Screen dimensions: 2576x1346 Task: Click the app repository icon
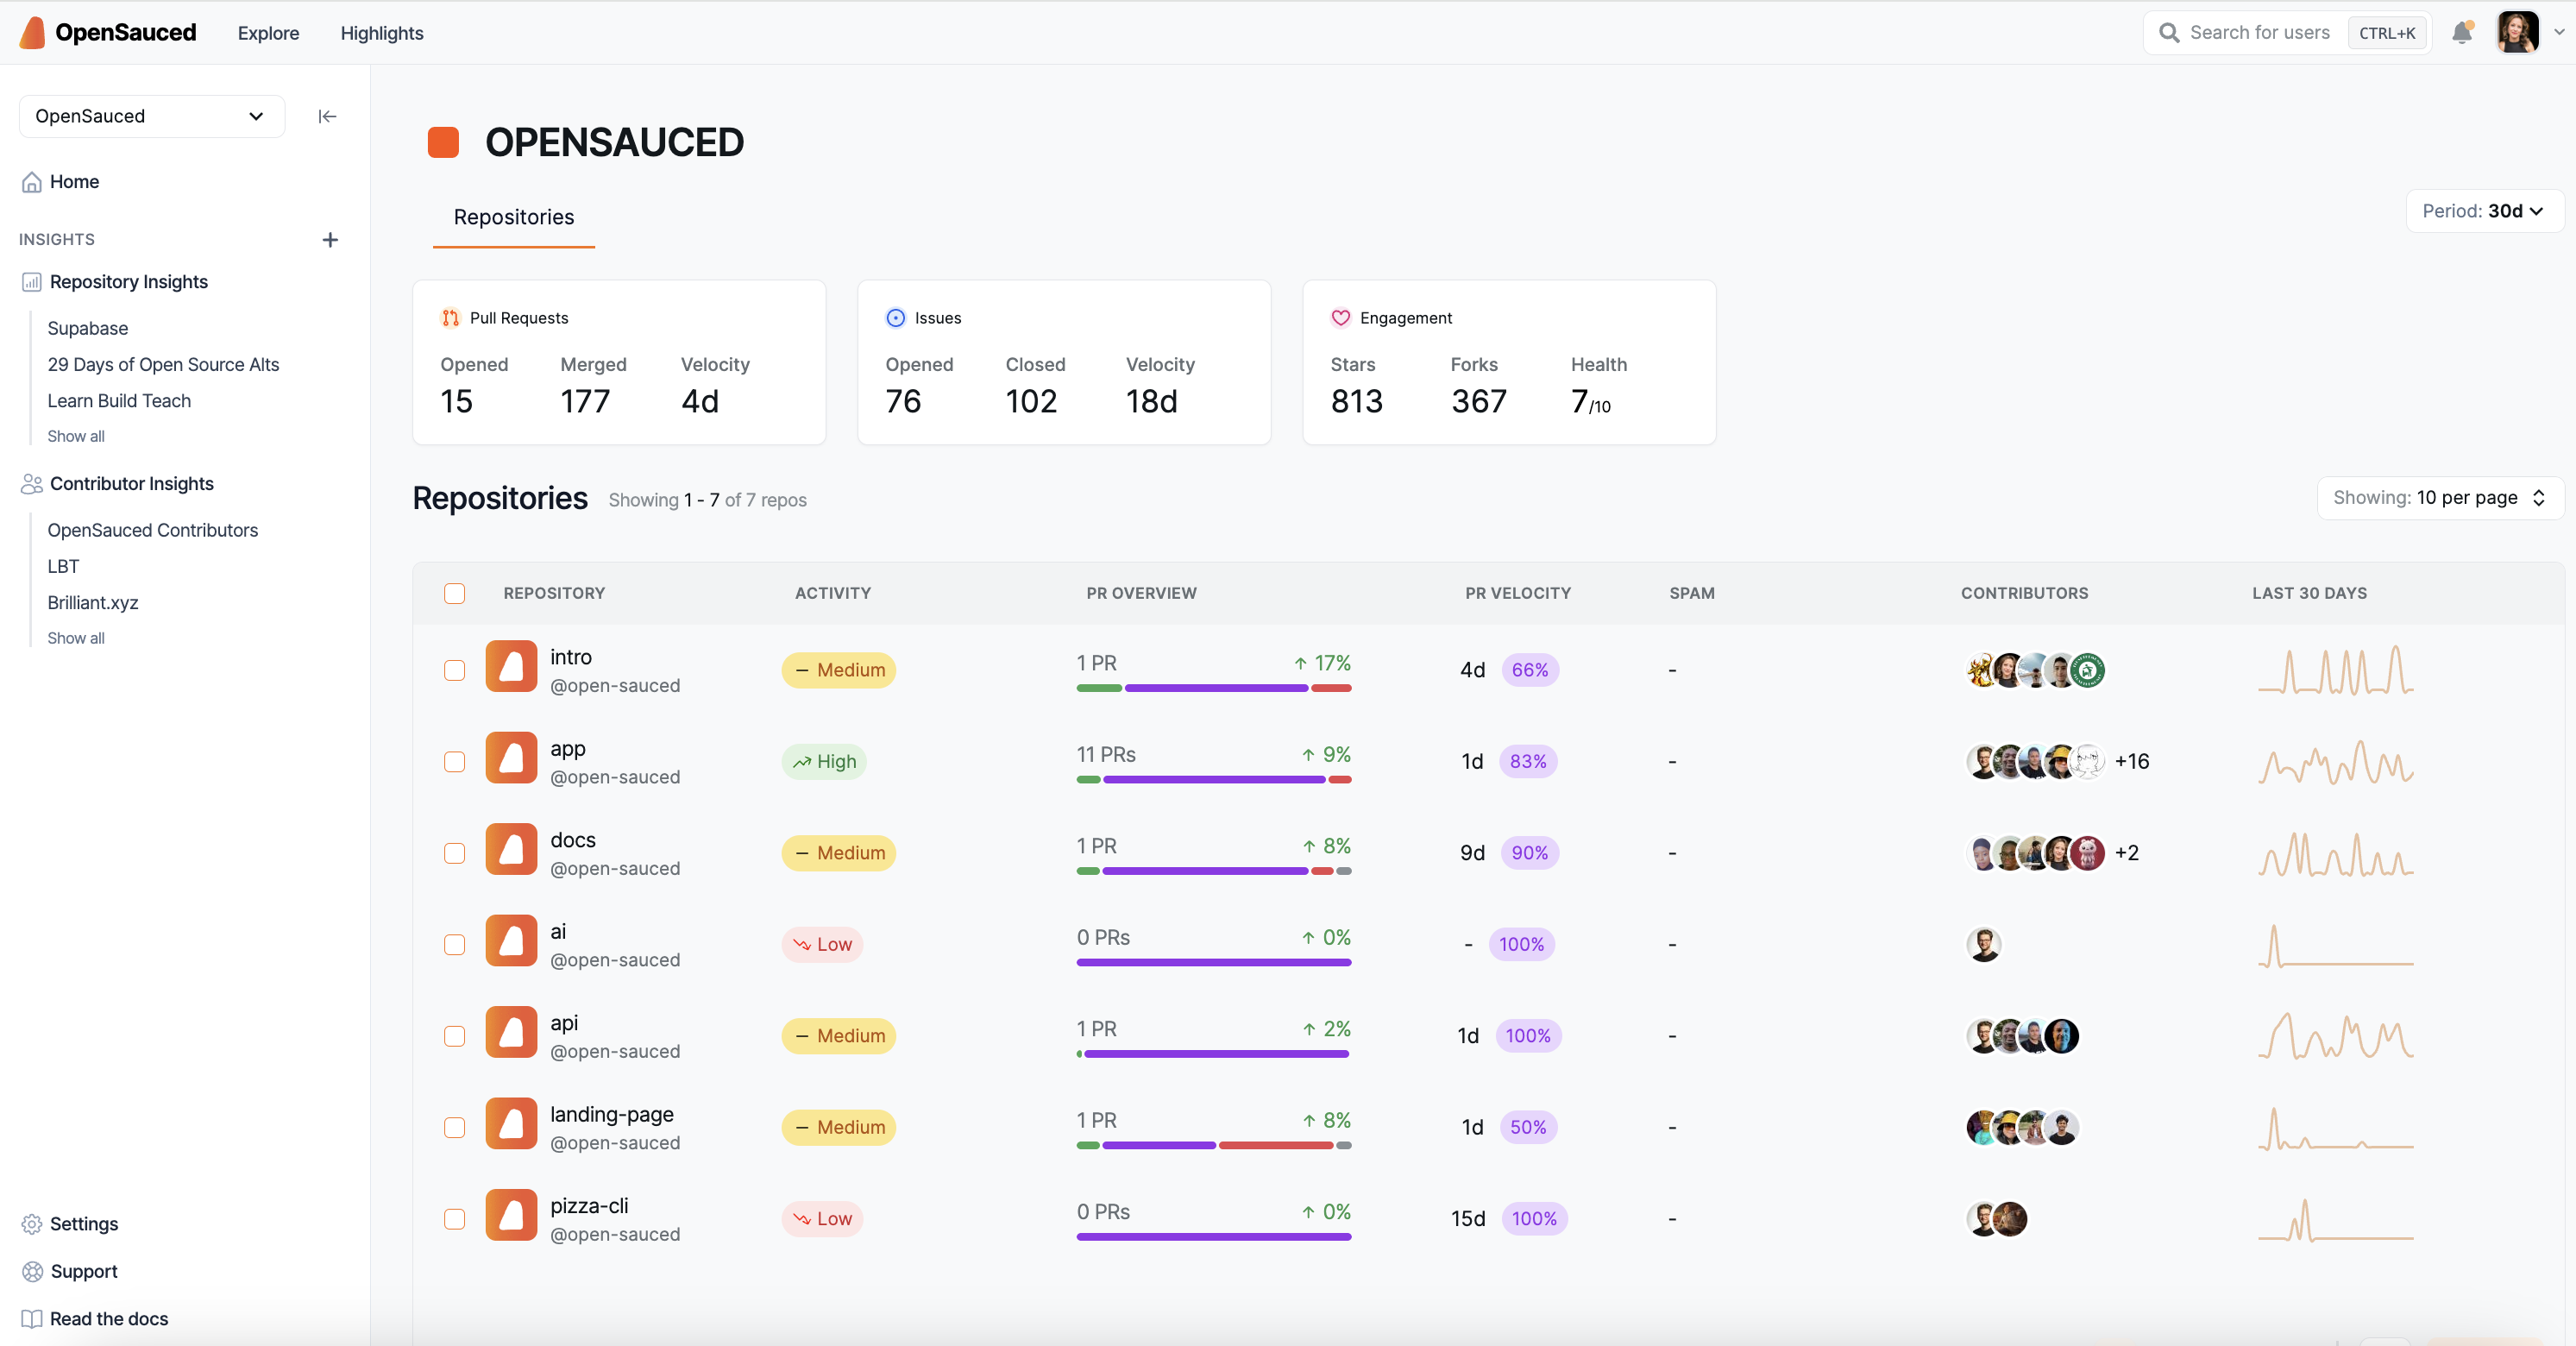pos(511,759)
